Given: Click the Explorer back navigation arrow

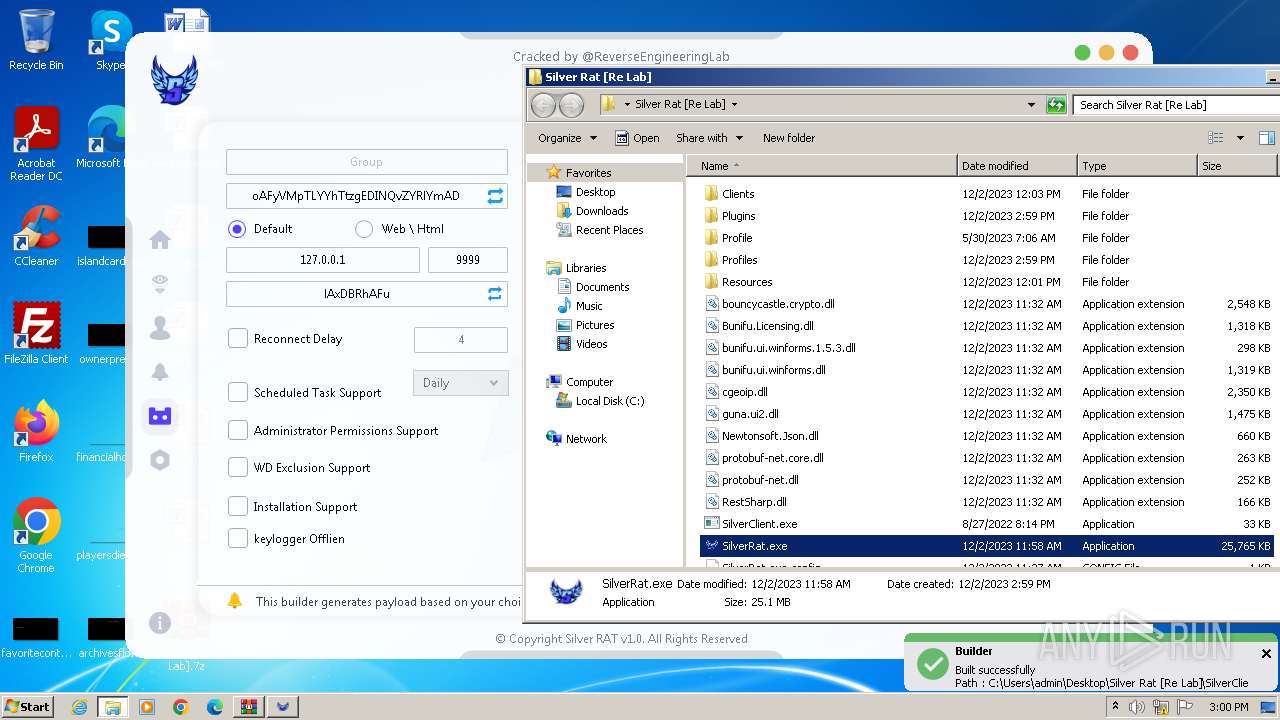Looking at the screenshot, I should [x=543, y=104].
